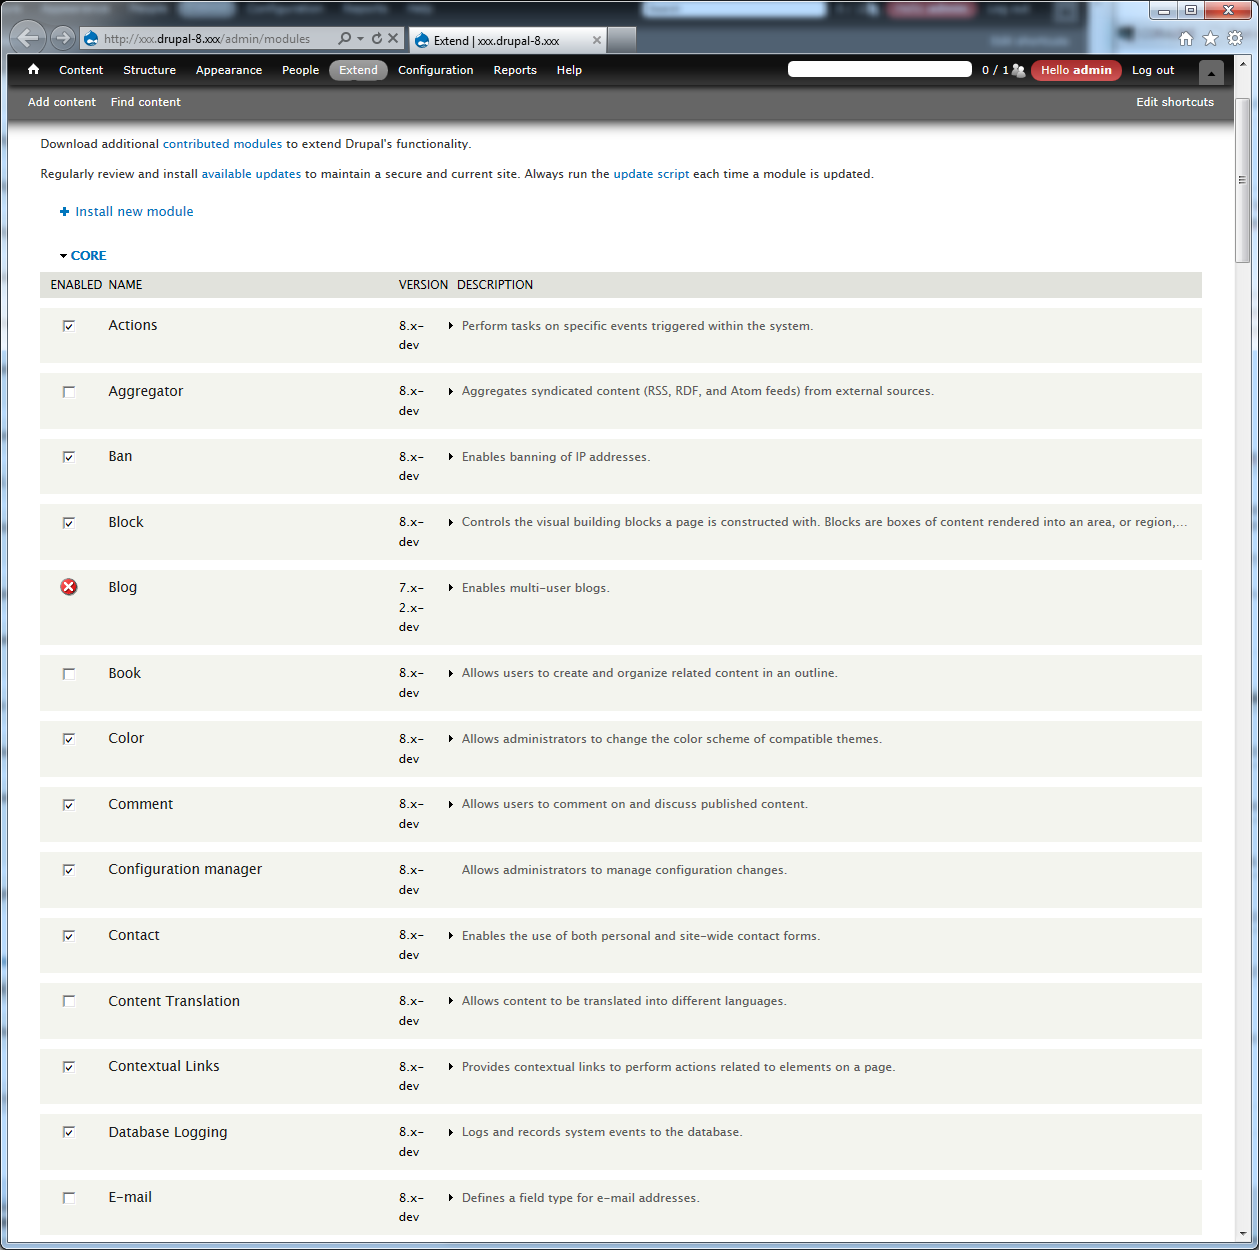The width and height of the screenshot is (1259, 1250).
Task: Enable the Content Translation checkbox
Action: 69,1001
